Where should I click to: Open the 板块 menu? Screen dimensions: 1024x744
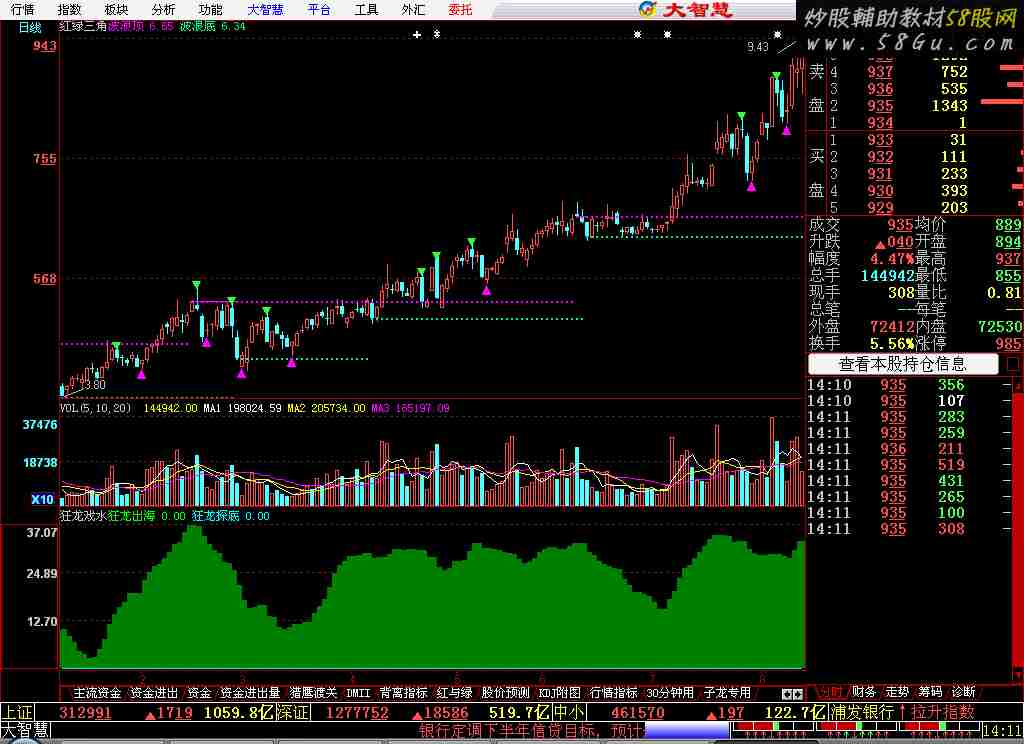[x=116, y=9]
